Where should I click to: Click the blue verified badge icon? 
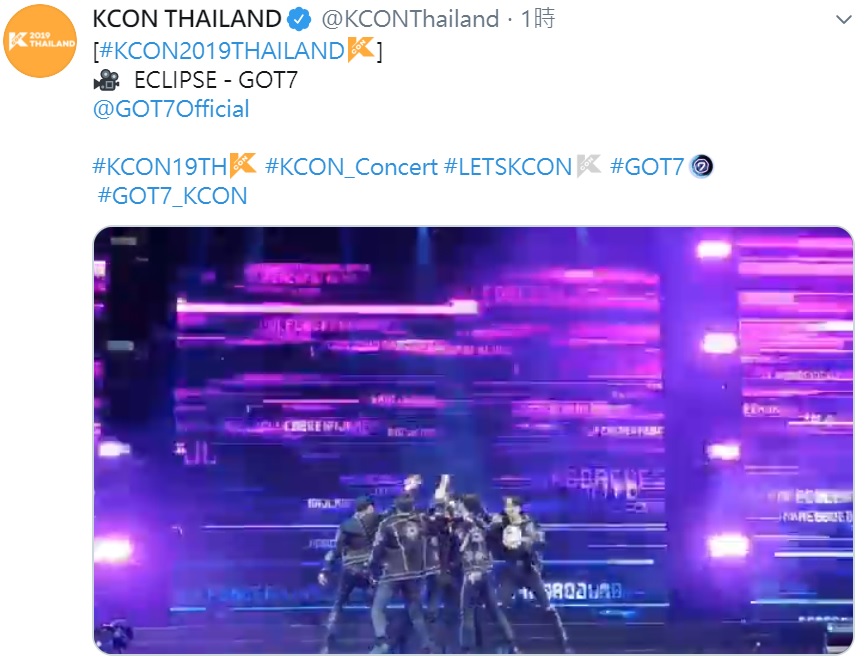point(299,19)
